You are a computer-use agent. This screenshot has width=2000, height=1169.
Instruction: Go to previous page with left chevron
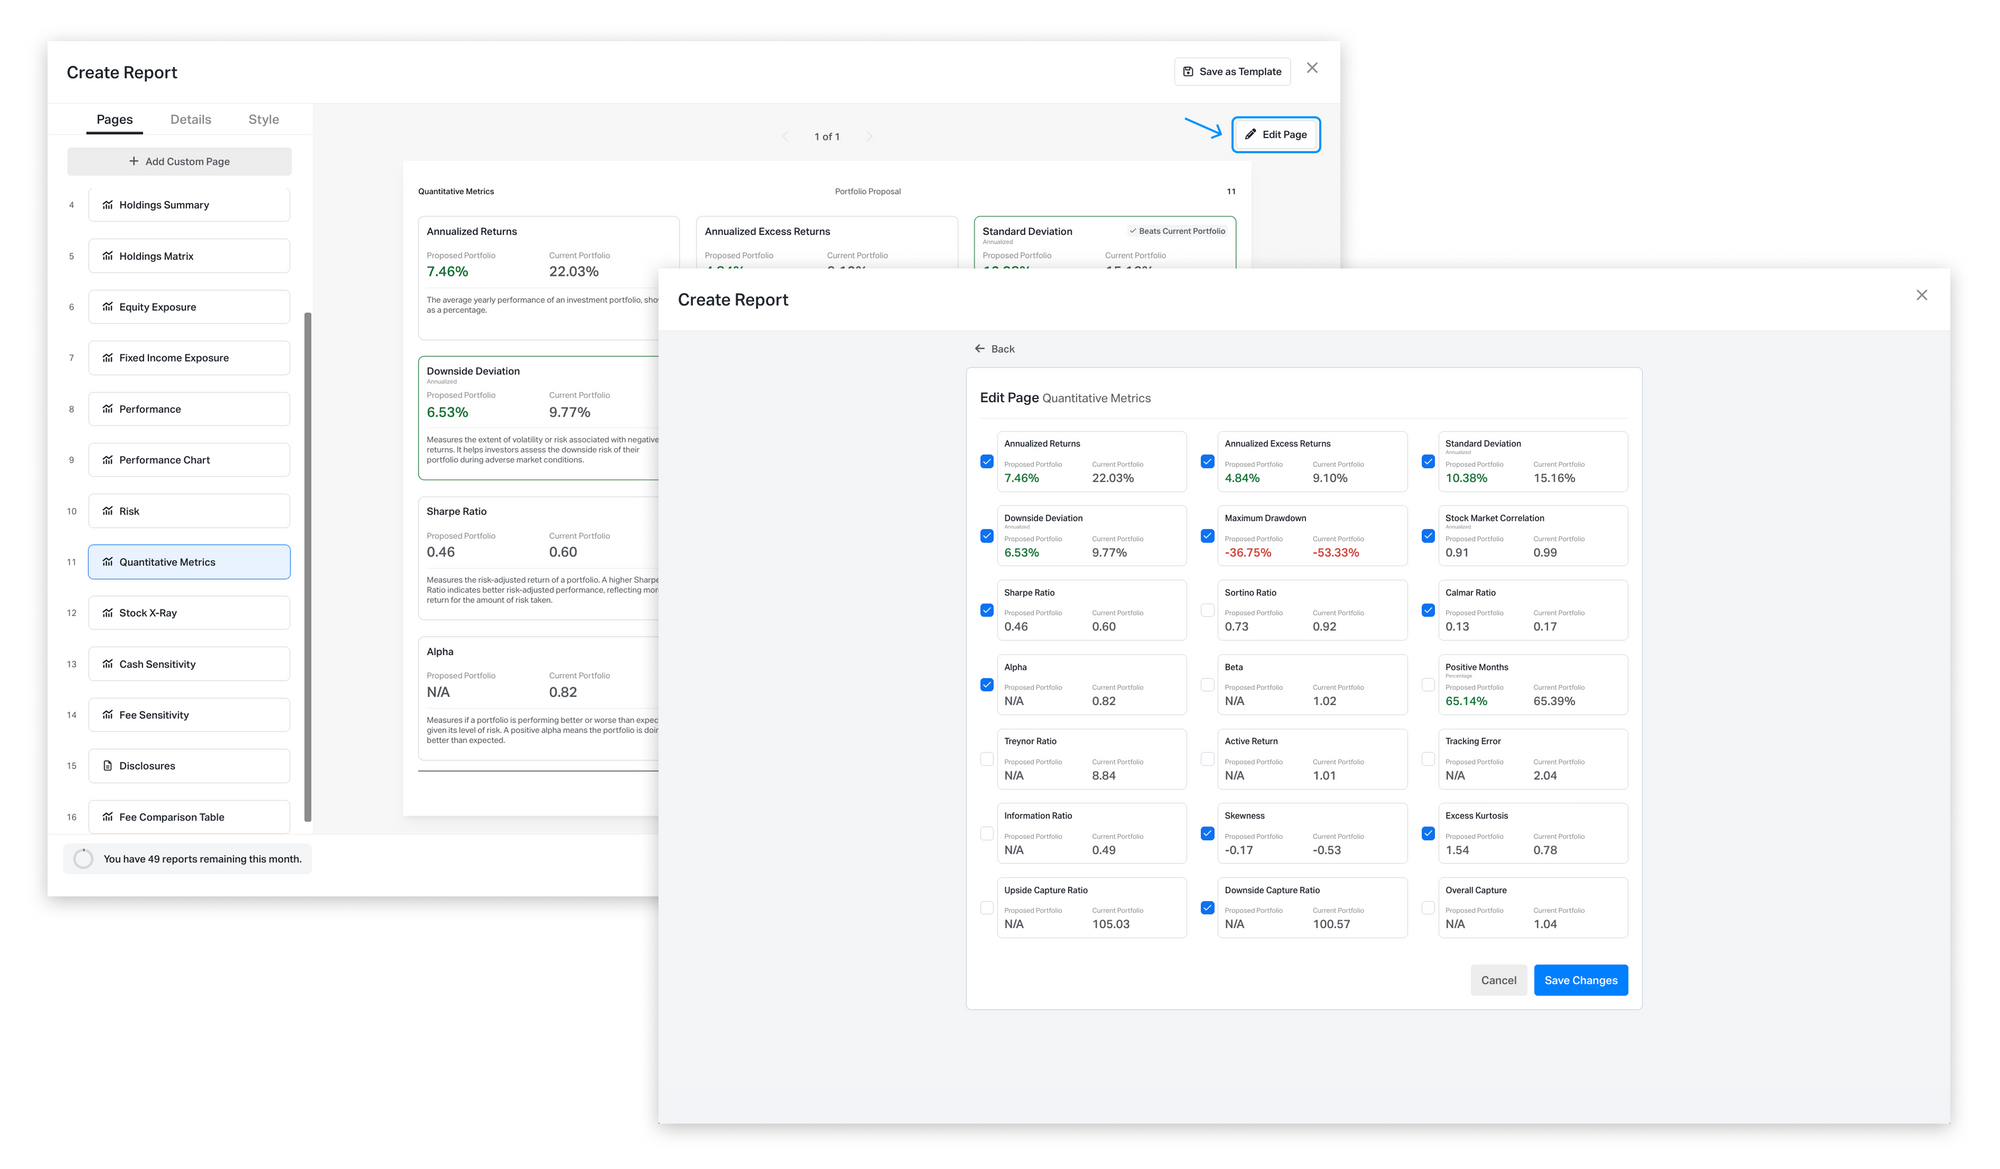pyautogui.click(x=785, y=137)
